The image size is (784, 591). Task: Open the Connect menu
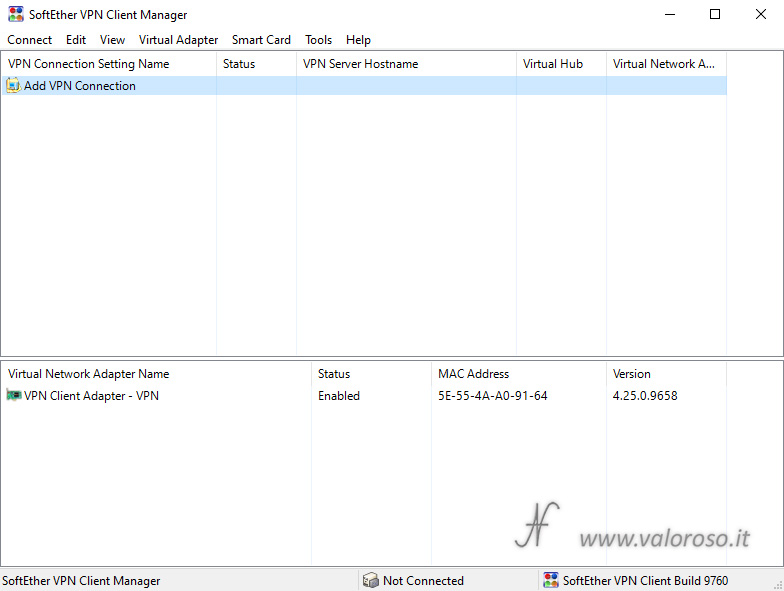[x=30, y=40]
